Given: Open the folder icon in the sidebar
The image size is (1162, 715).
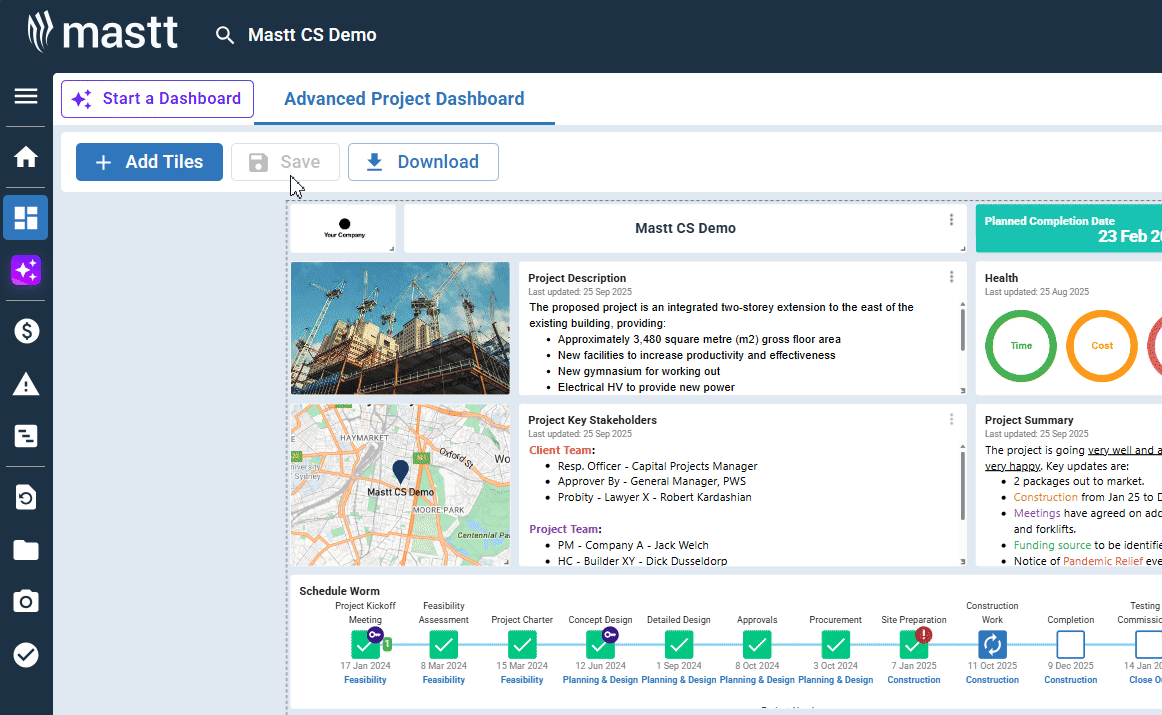Looking at the screenshot, I should (25, 549).
